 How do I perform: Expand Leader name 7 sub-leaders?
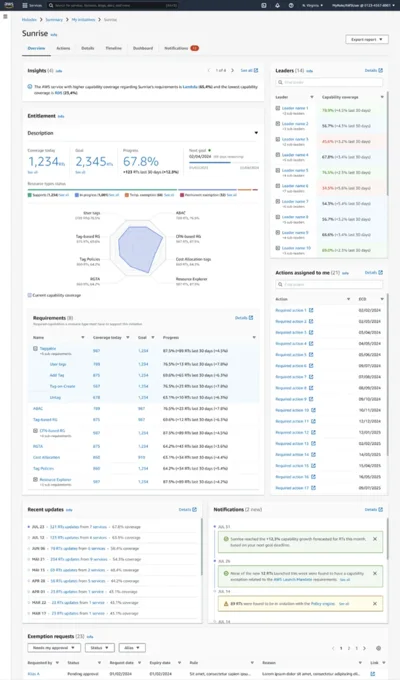click(x=278, y=202)
